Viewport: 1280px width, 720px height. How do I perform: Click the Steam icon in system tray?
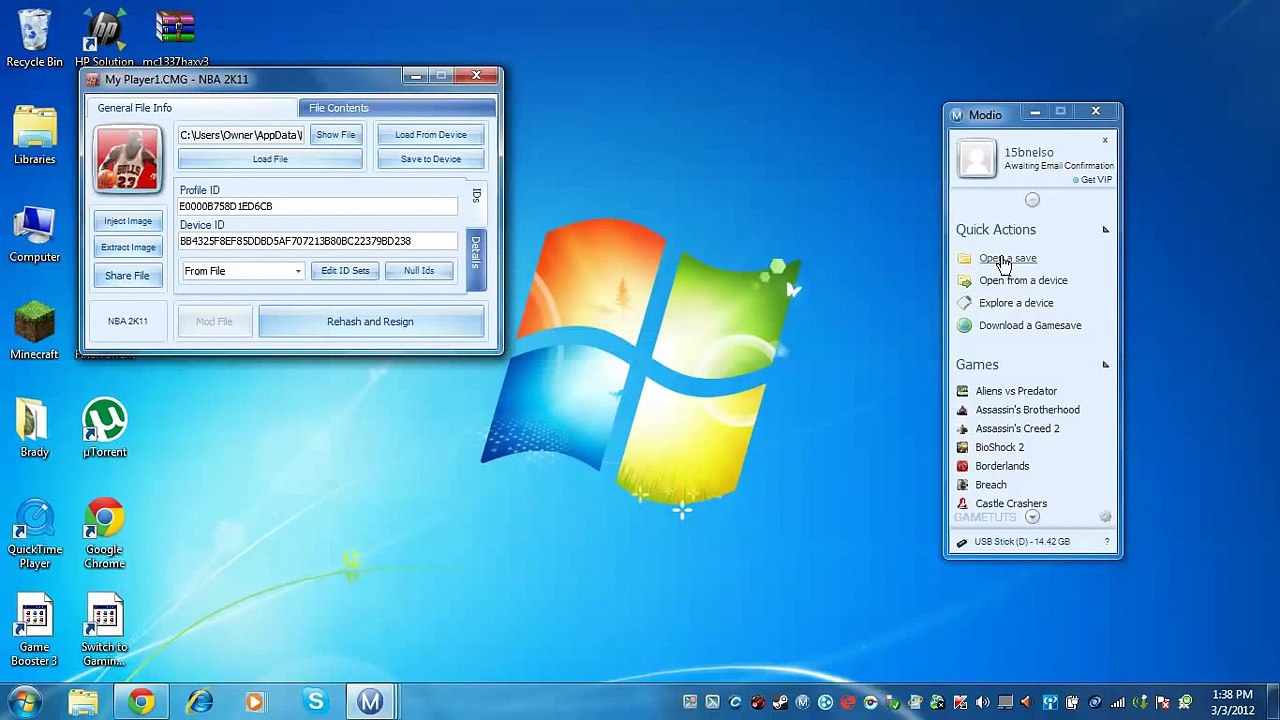[780, 702]
